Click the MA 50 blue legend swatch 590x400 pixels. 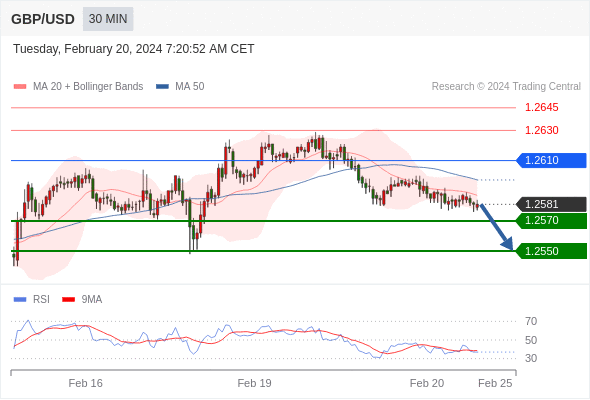click(162, 87)
